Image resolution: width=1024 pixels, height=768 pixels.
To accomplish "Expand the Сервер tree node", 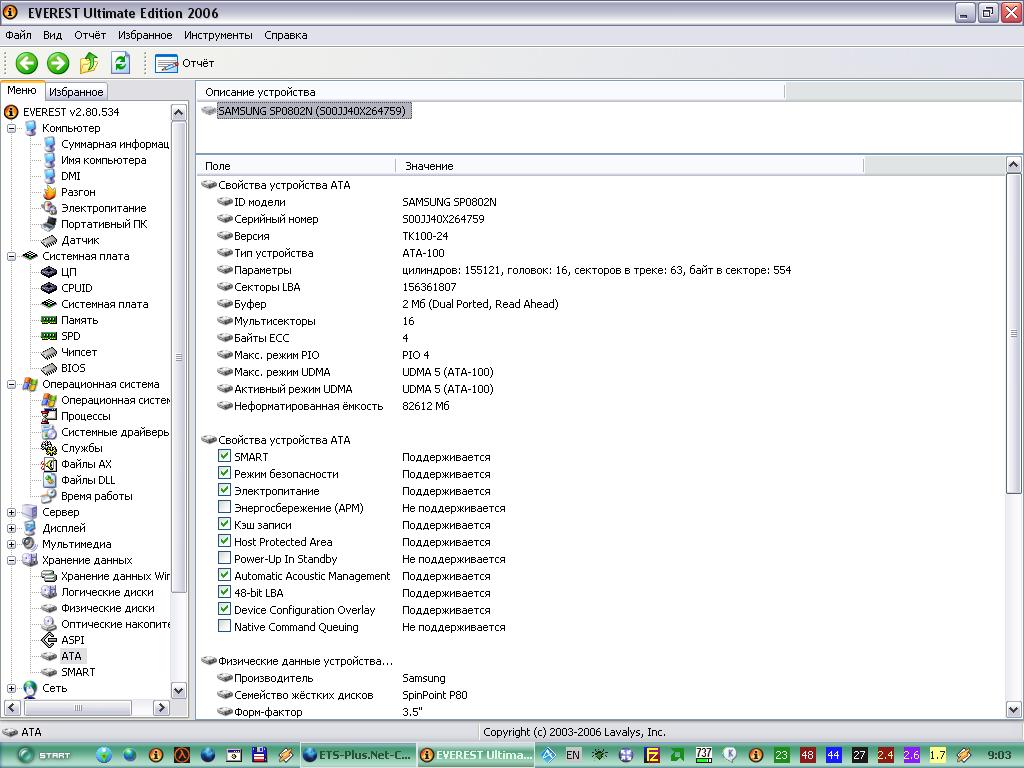I will pyautogui.click(x=12, y=512).
